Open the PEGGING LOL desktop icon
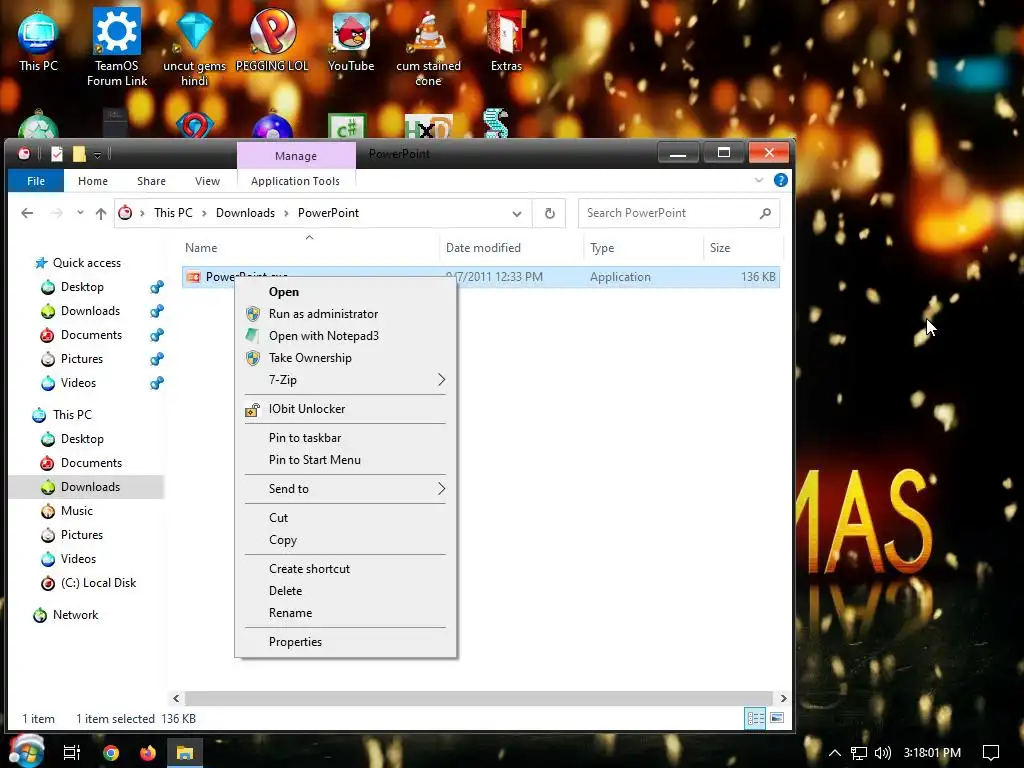 (x=272, y=40)
